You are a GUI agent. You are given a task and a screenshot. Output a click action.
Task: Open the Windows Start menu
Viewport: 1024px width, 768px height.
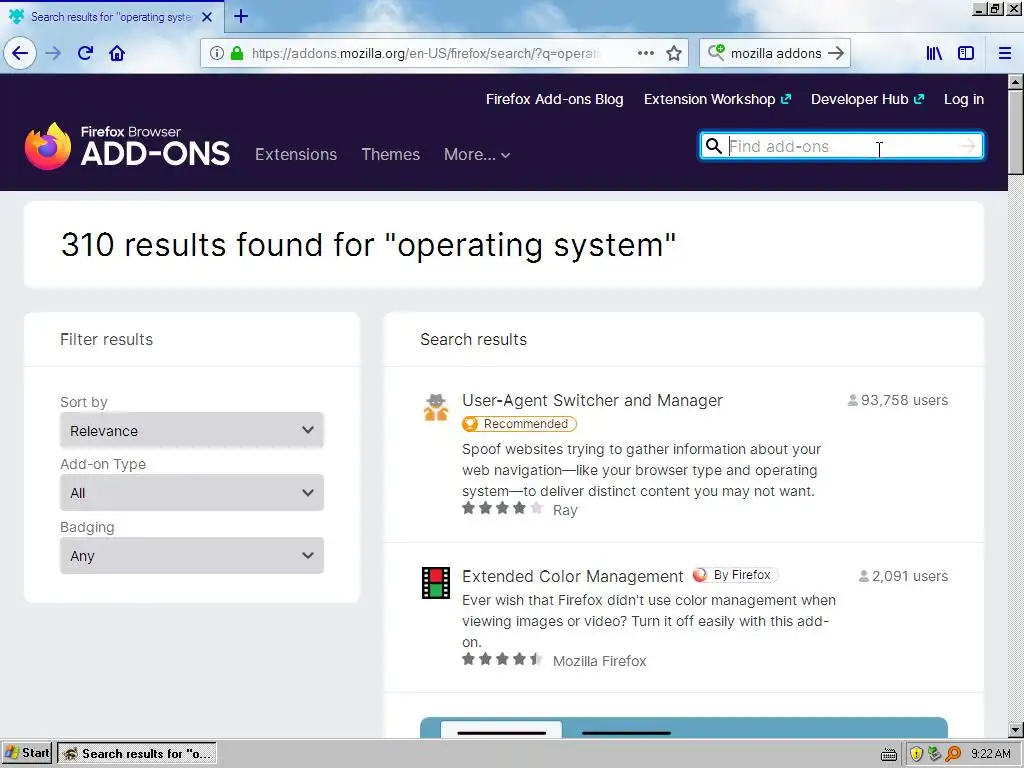(27, 754)
